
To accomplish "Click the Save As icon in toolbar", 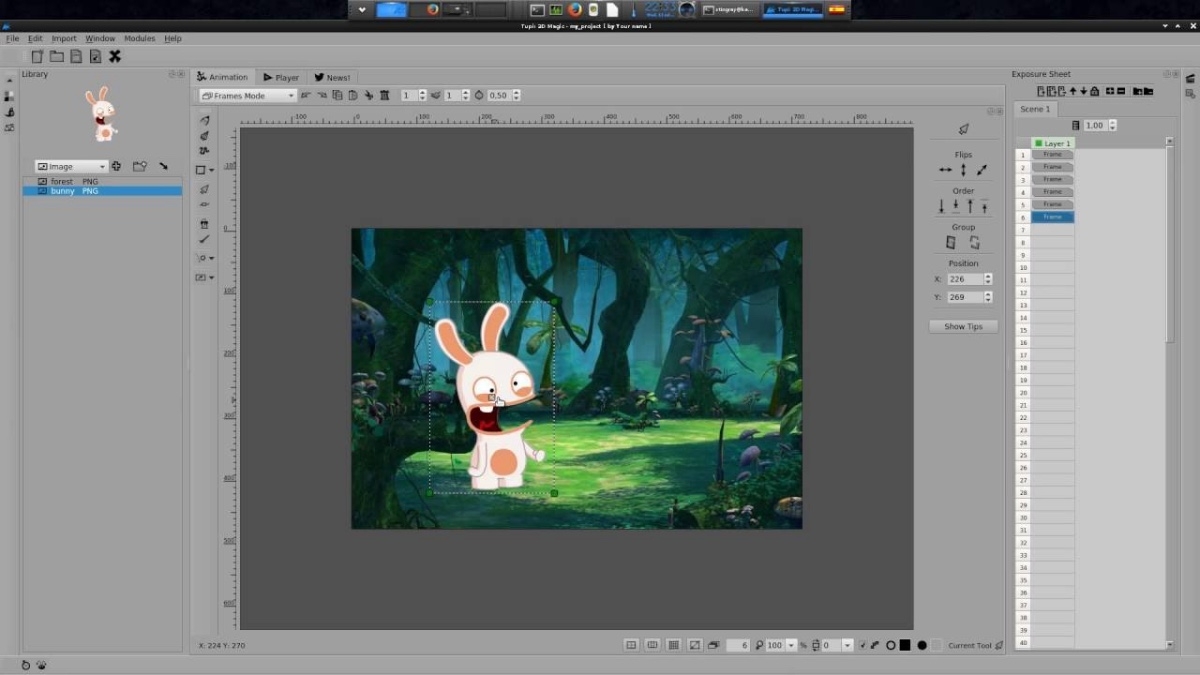I will pyautogui.click(x=95, y=56).
